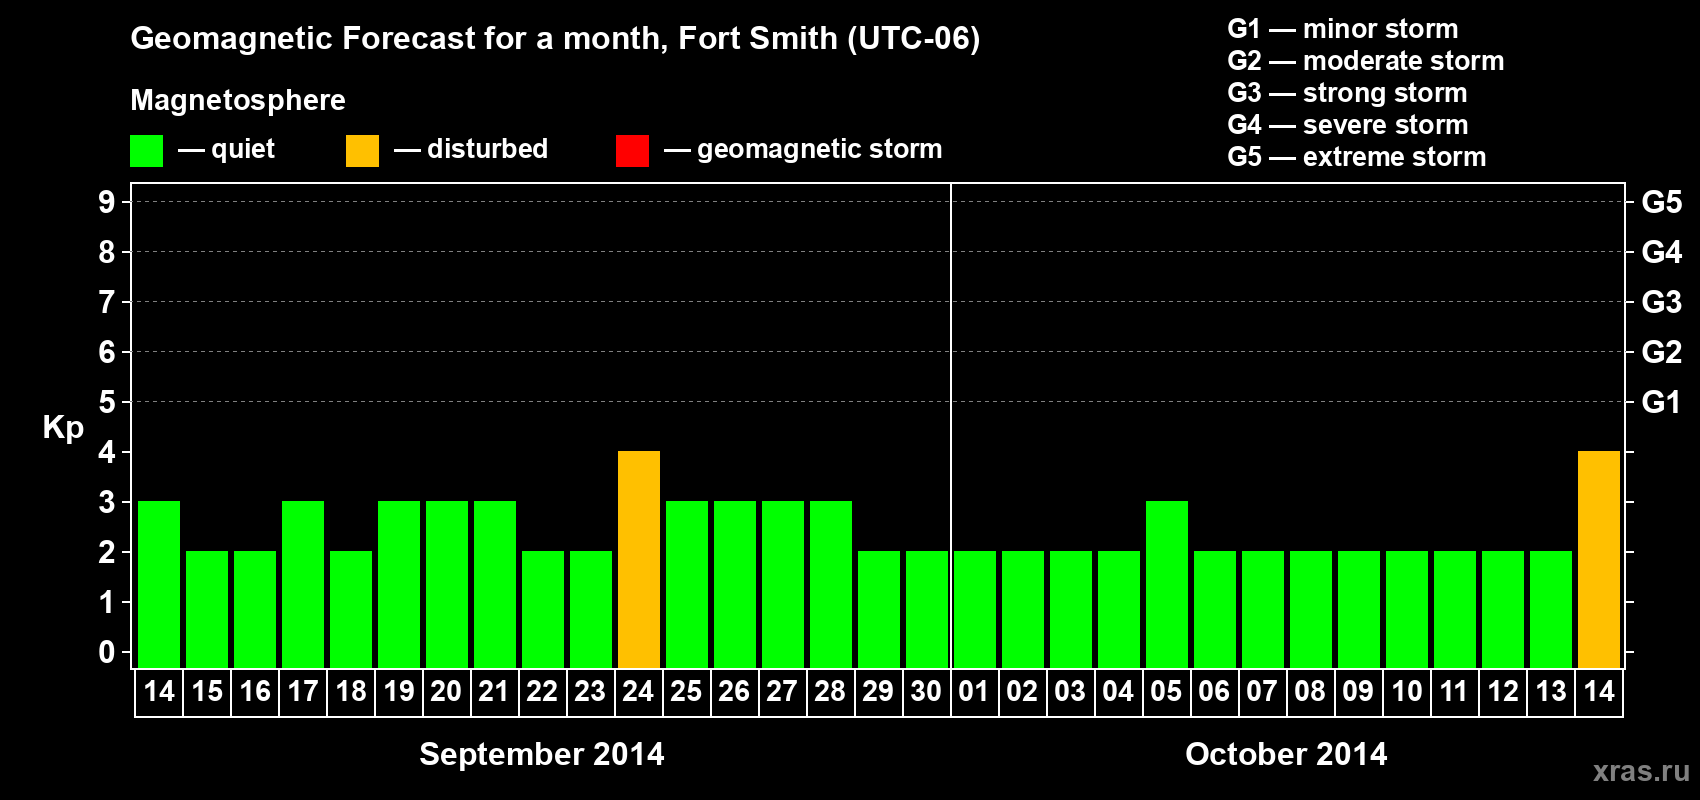This screenshot has height=800, width=1700.
Task: Click the orange bar for September 24
Action: click(x=639, y=560)
